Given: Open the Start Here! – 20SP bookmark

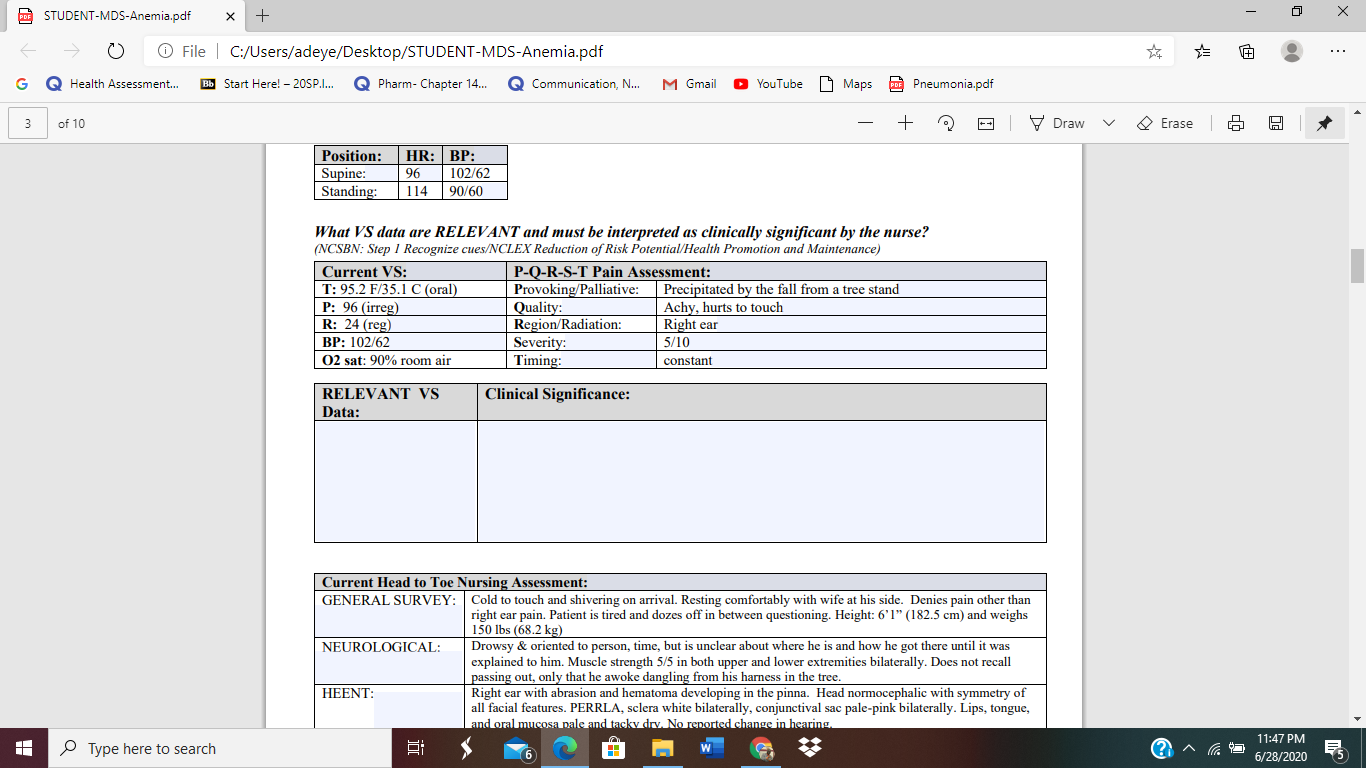Looking at the screenshot, I should pyautogui.click(x=267, y=84).
